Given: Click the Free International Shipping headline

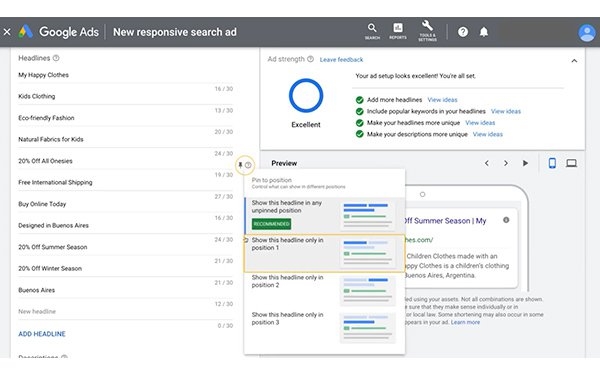Looking at the screenshot, I should 126,183.
